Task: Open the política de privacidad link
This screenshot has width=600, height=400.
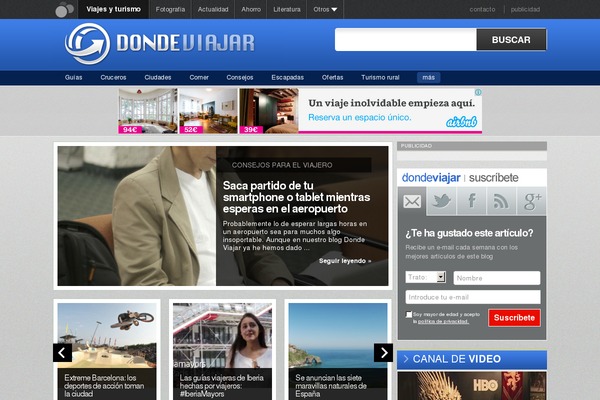Action: click(x=443, y=322)
